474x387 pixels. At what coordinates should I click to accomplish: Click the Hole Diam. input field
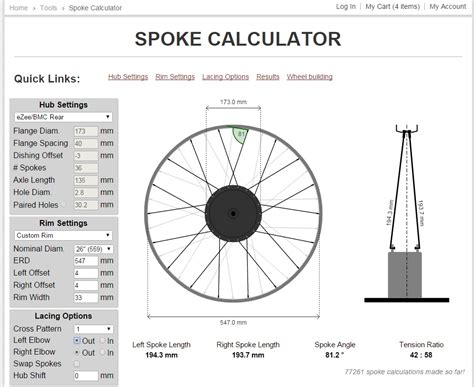click(86, 193)
